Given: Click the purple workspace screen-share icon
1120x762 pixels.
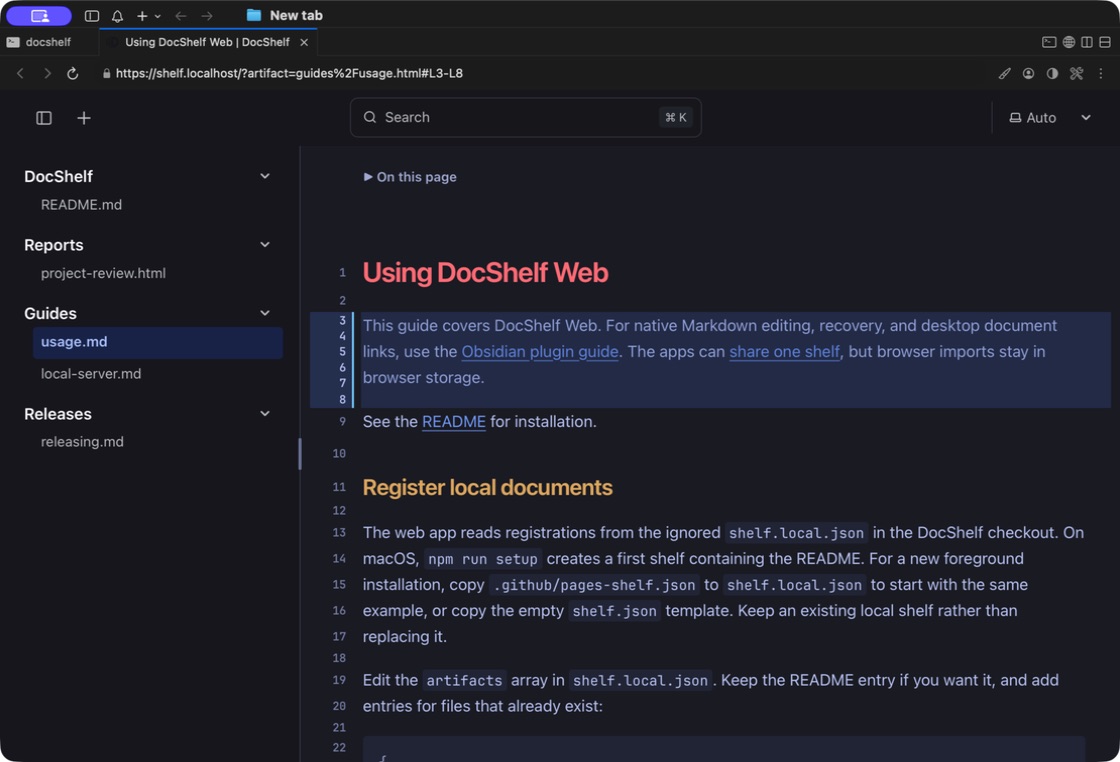Looking at the screenshot, I should (x=39, y=16).
